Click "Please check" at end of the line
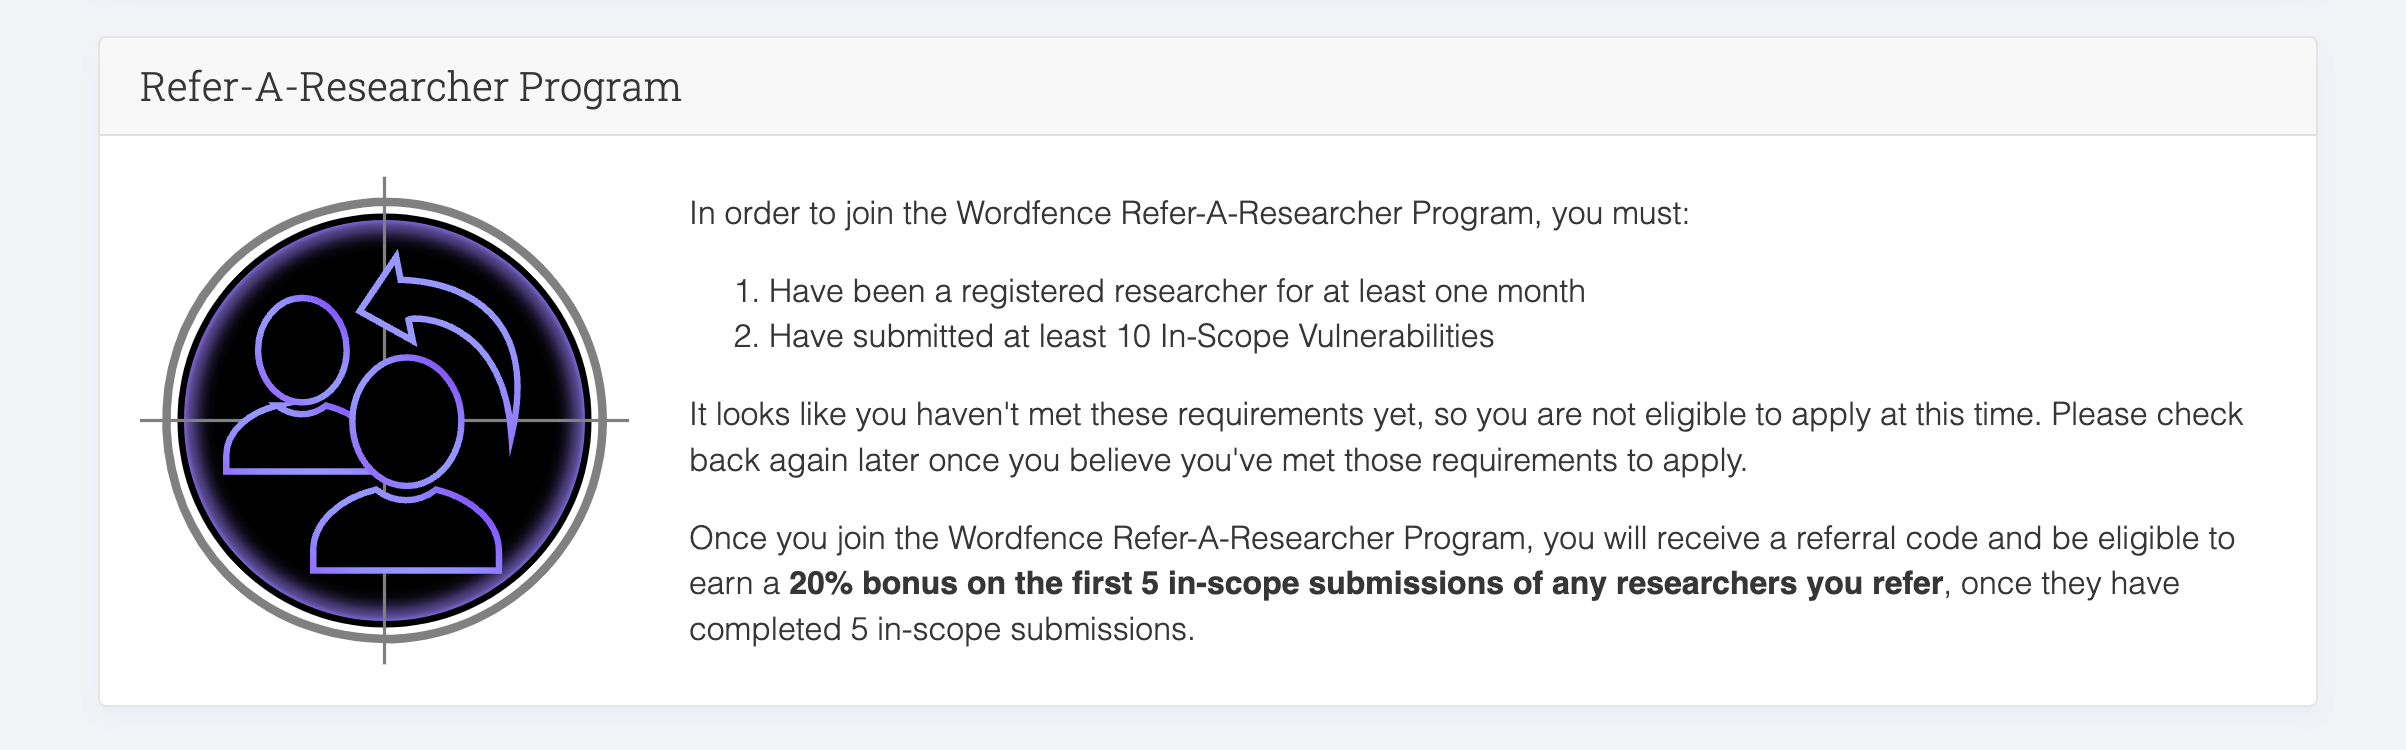Image resolution: width=2406 pixels, height=750 pixels. pyautogui.click(x=2146, y=414)
